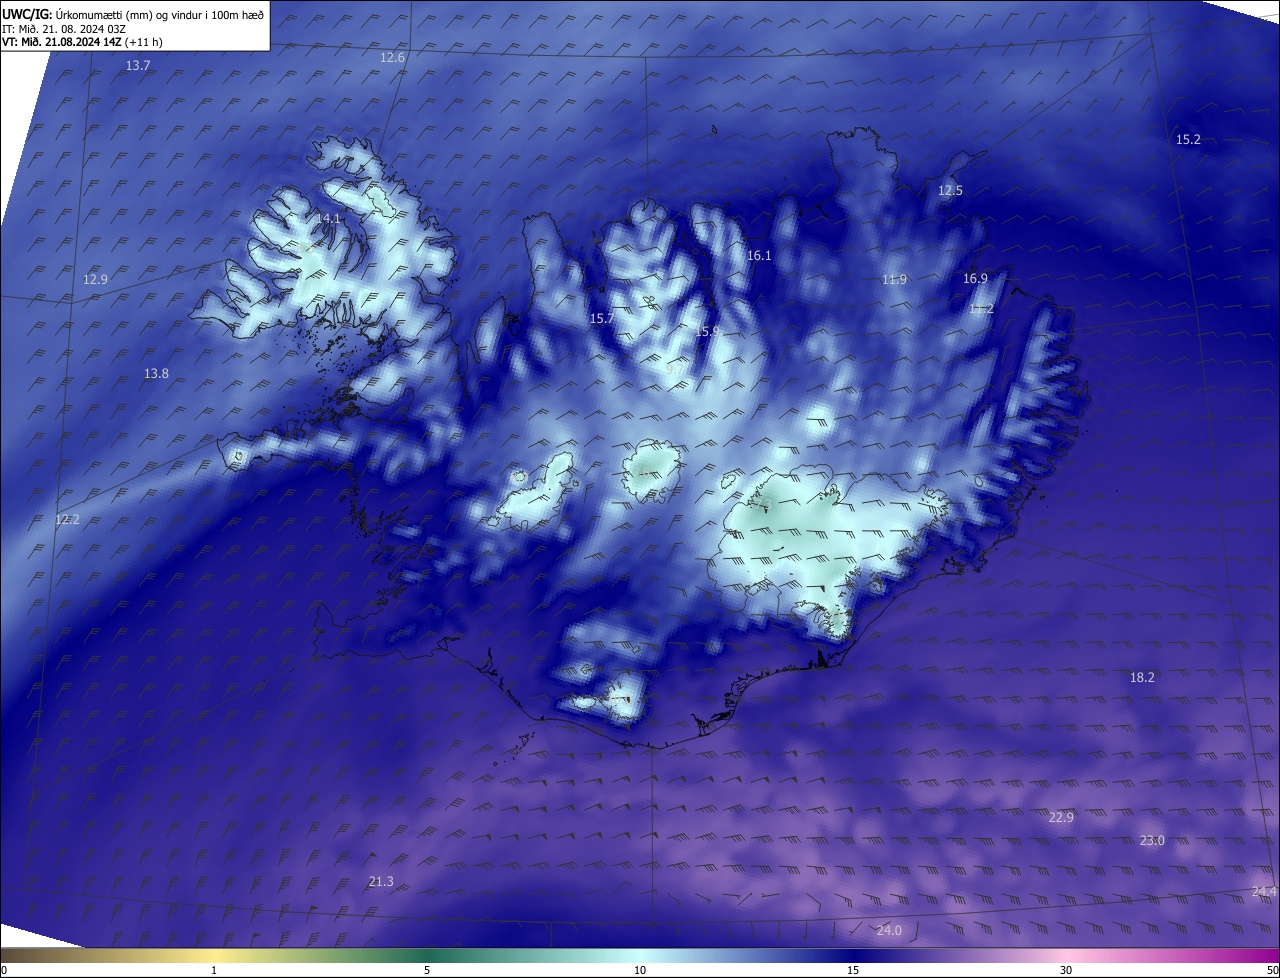
Task: Click the map value 13.7
Action: pos(138,65)
